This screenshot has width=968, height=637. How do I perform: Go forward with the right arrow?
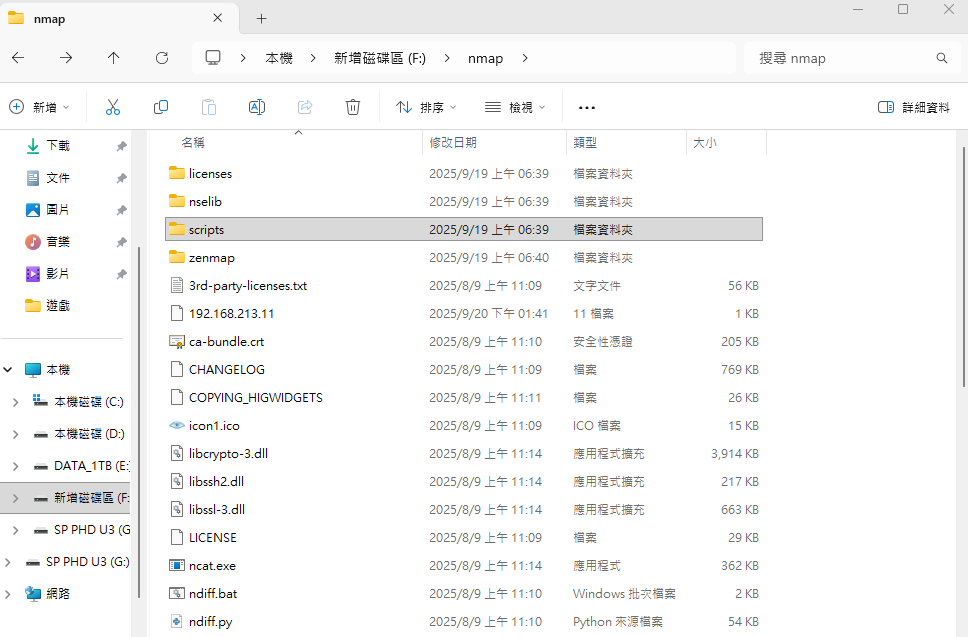(66, 58)
